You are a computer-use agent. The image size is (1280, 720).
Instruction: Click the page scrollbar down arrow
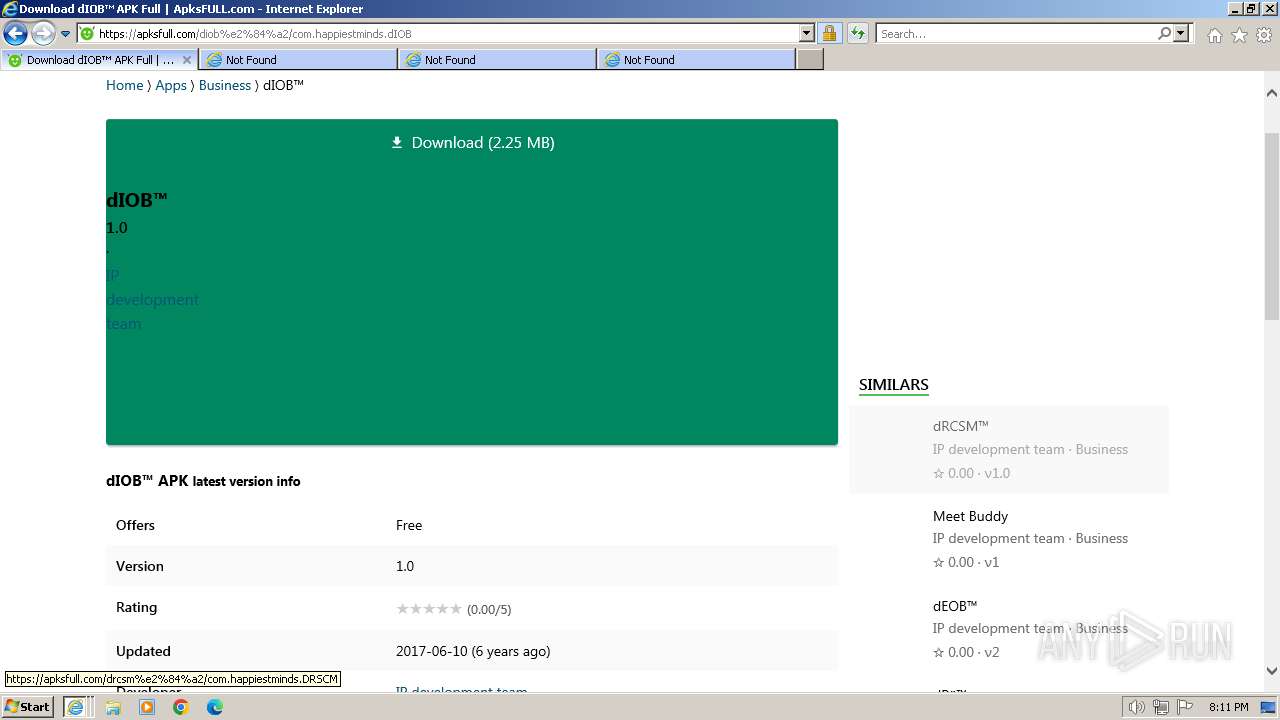point(1272,671)
